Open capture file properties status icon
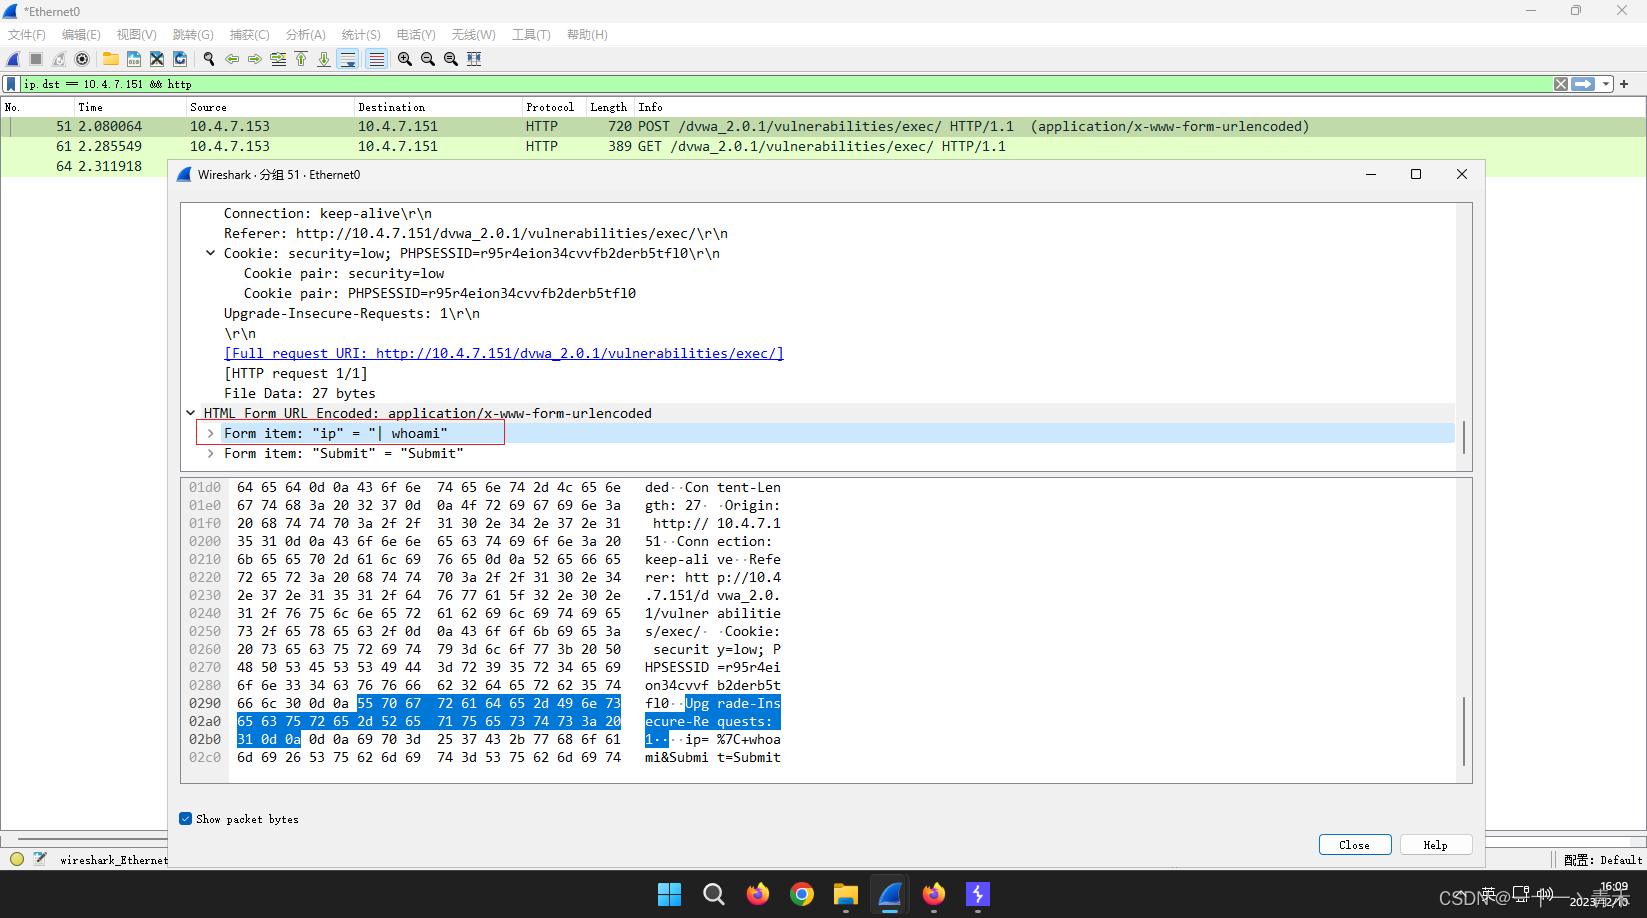Viewport: 1647px width, 918px height. (x=40, y=859)
